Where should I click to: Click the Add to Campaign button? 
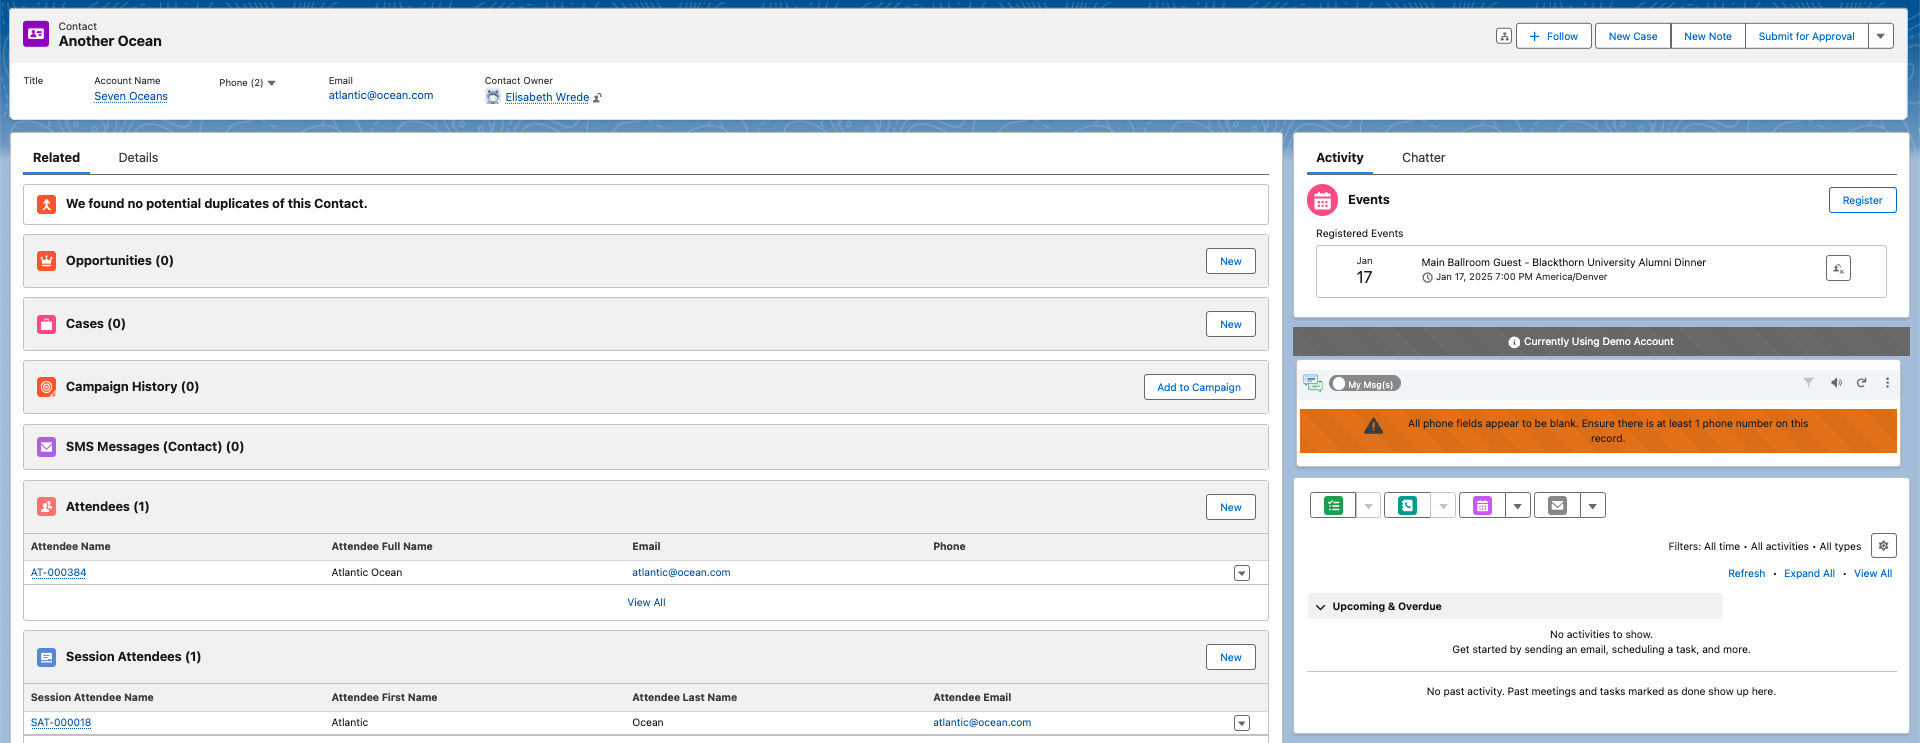point(1199,387)
